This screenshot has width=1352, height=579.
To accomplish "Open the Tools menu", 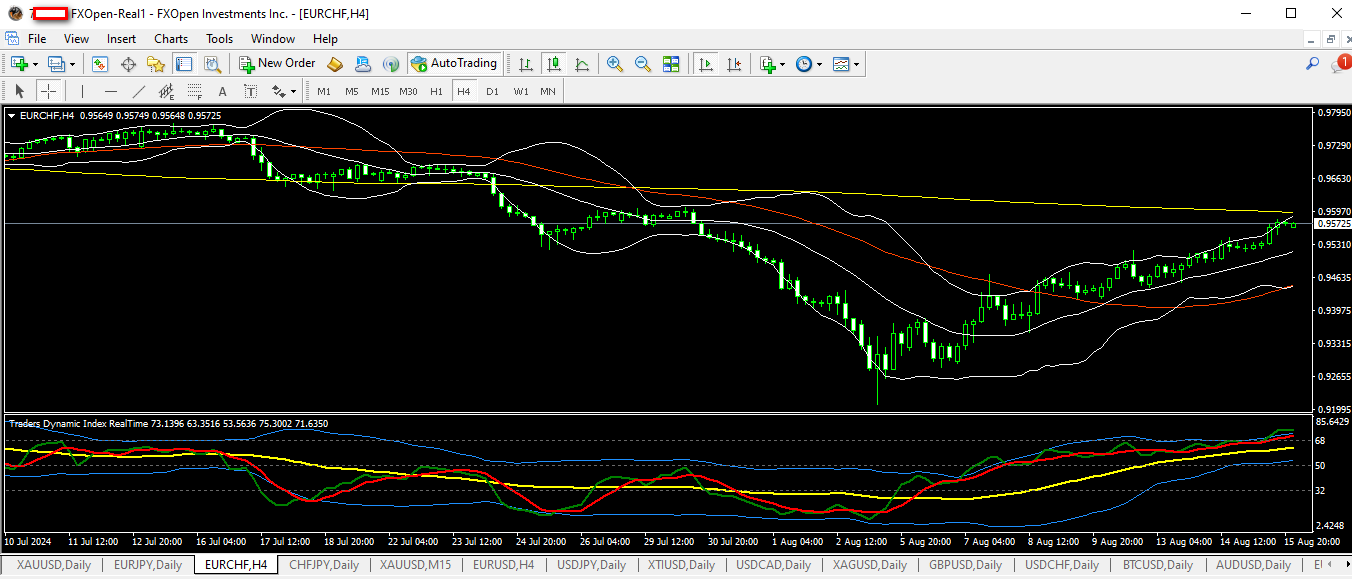I will [x=219, y=39].
